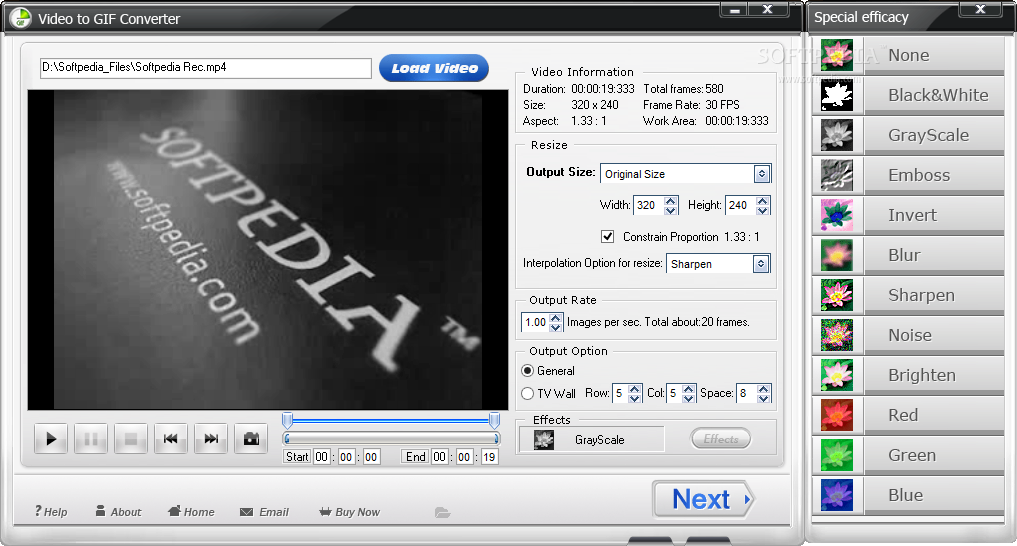Choose the Invert effect label
The image size is (1017, 546).
[912, 215]
